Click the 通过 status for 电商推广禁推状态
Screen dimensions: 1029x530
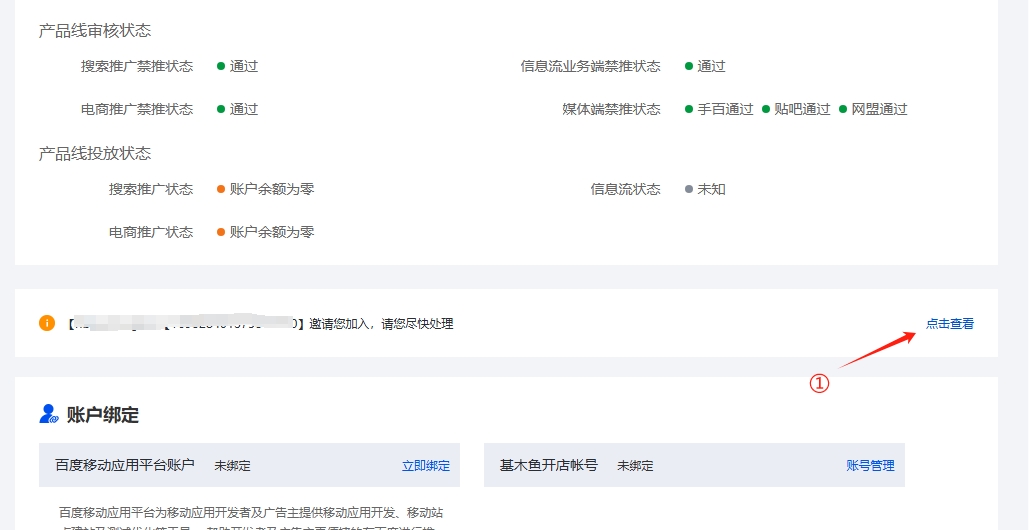point(244,109)
